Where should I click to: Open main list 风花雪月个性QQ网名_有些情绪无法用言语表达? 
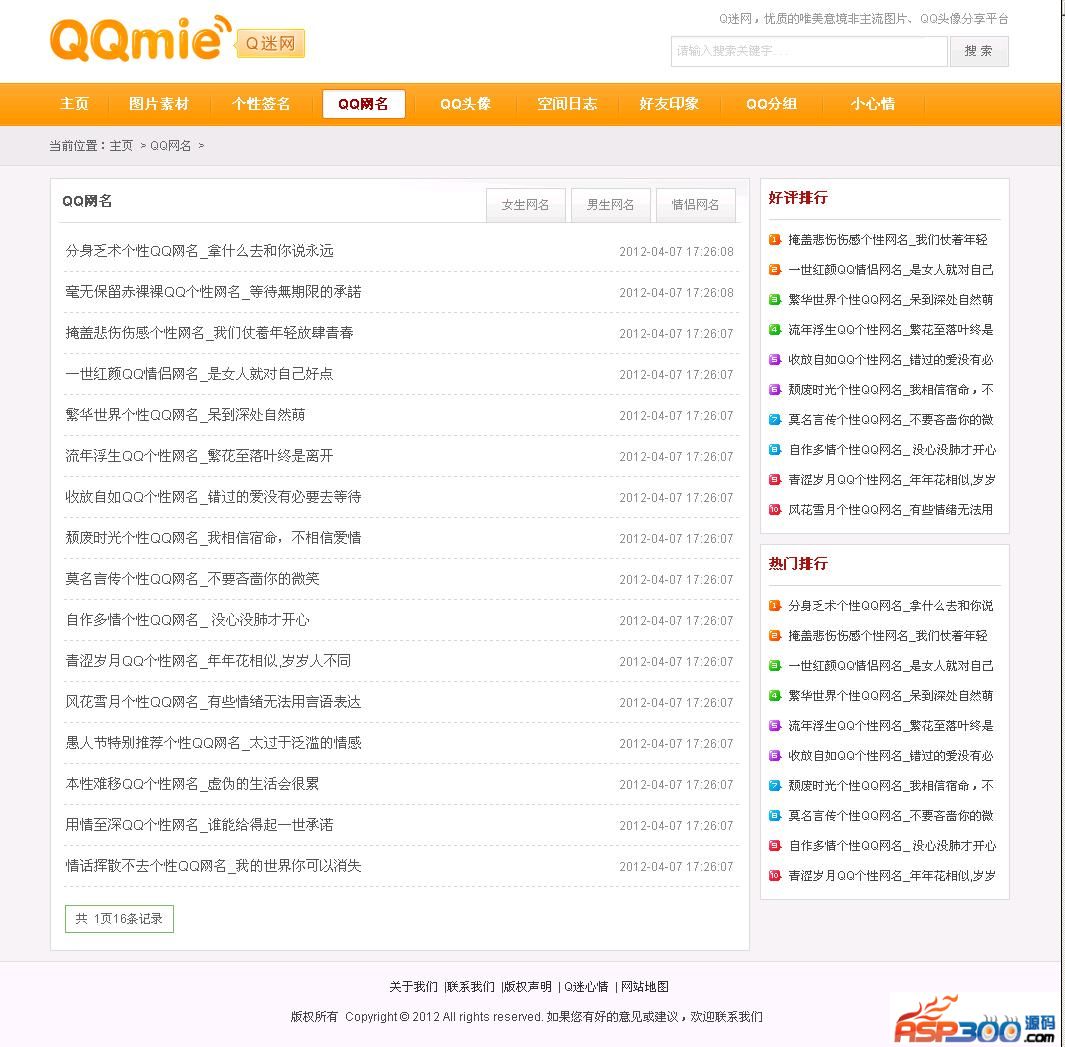tap(213, 702)
